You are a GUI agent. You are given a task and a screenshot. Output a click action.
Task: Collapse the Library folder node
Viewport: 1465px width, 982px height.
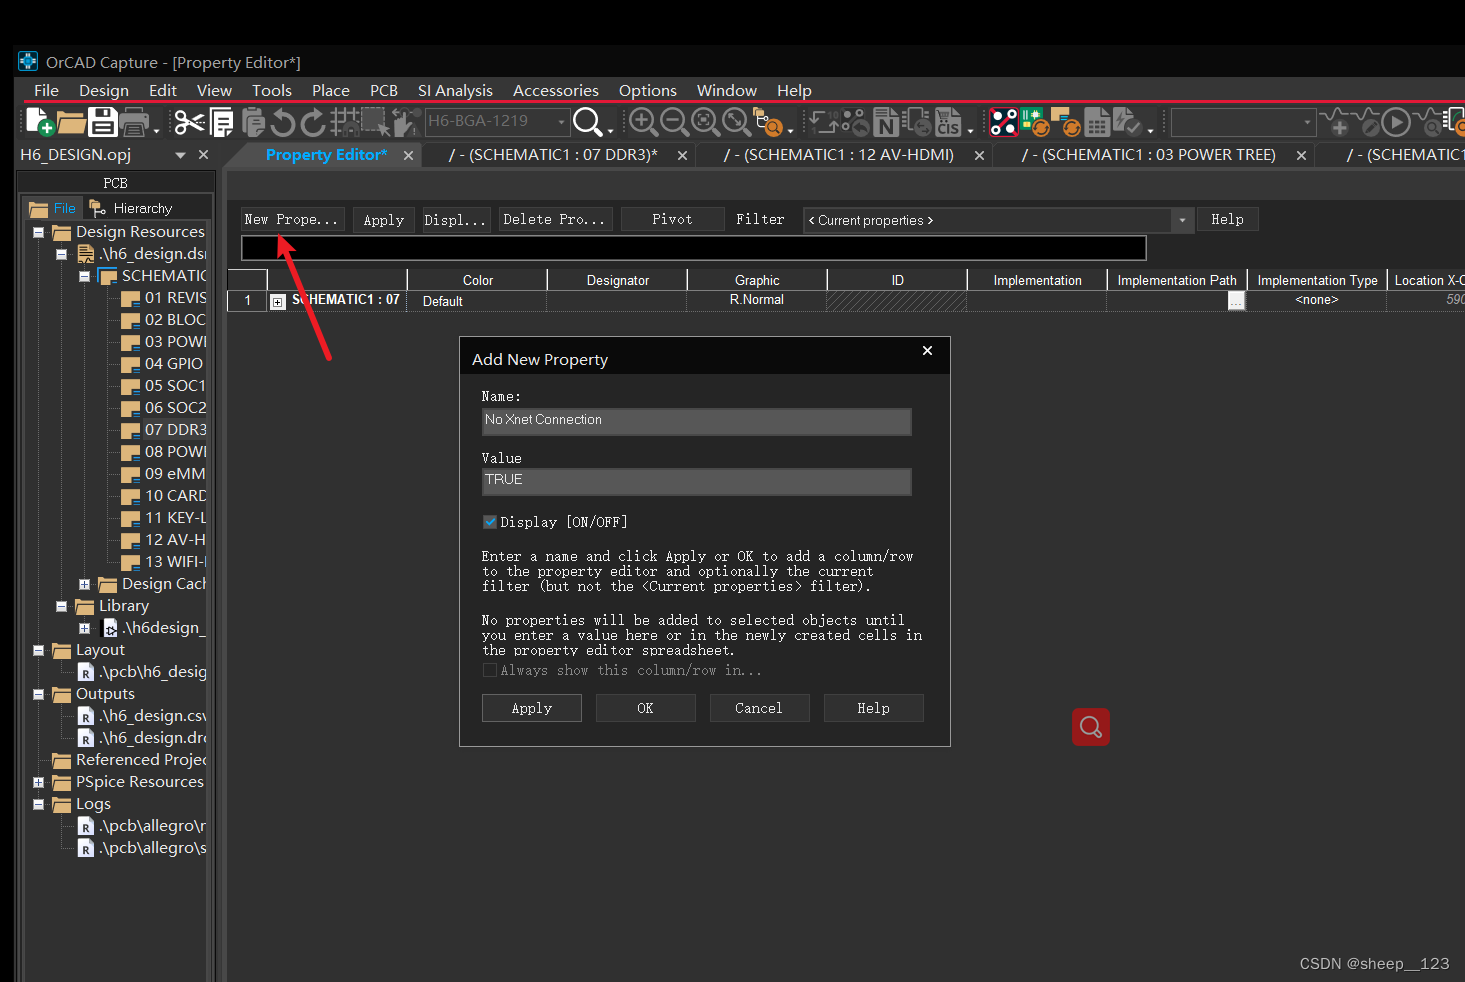(61, 606)
